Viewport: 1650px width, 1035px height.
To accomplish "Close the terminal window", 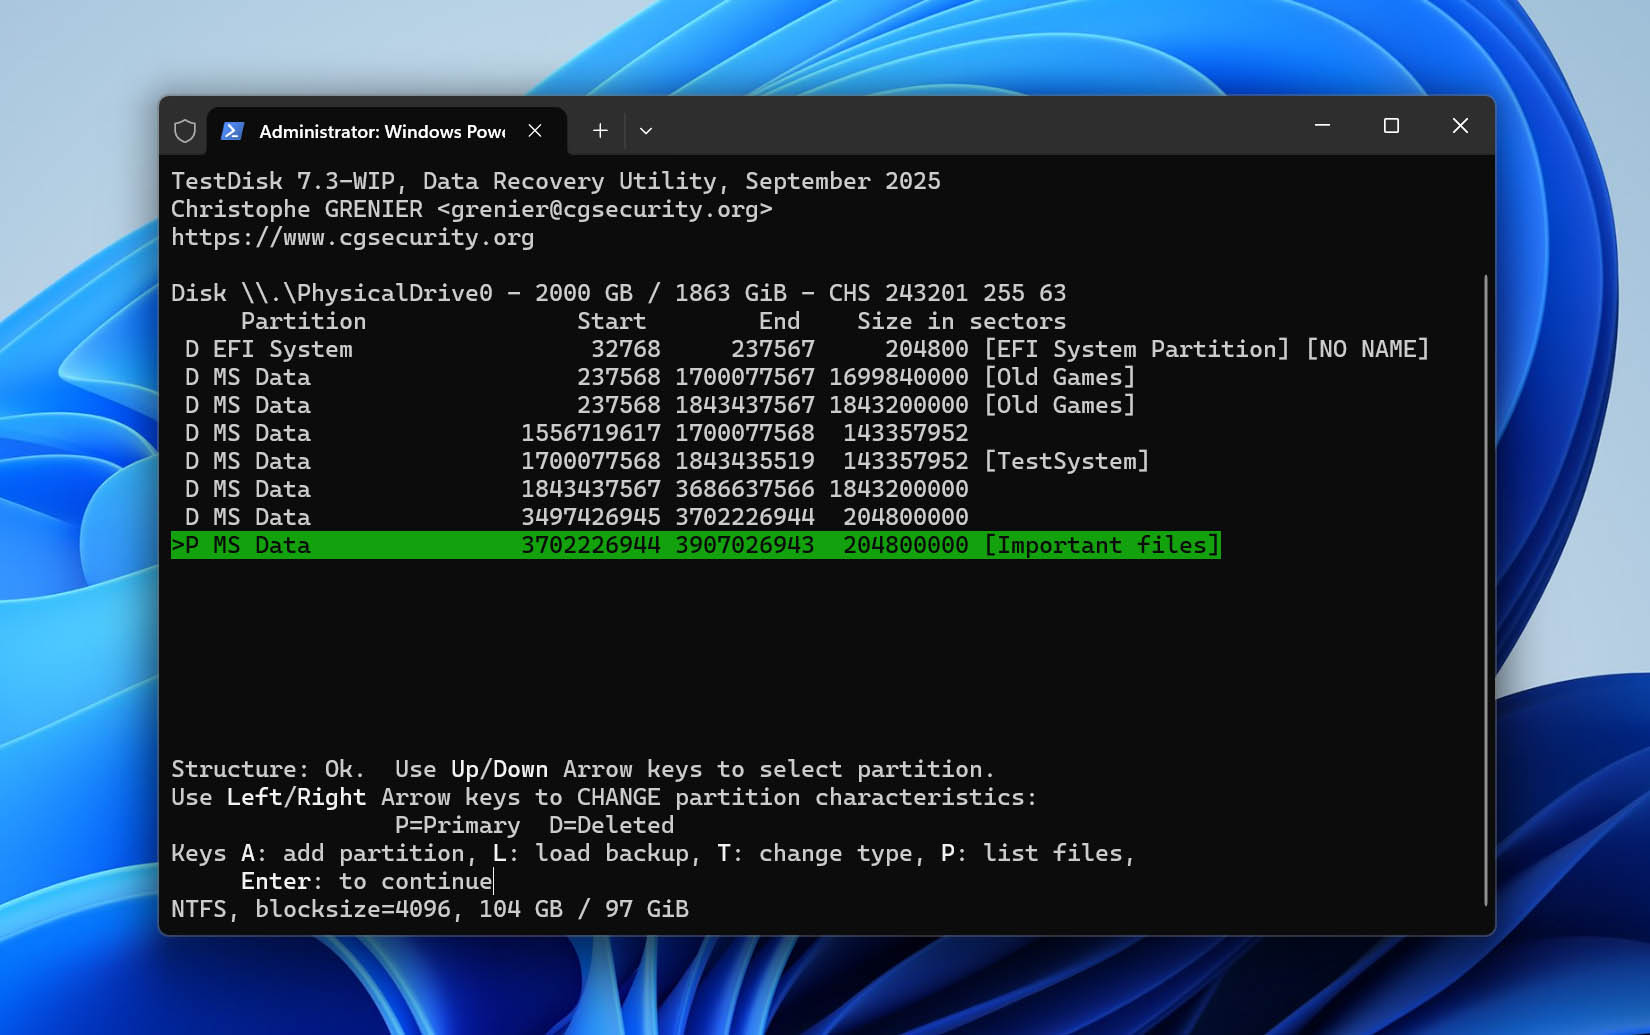I will tap(1460, 126).
